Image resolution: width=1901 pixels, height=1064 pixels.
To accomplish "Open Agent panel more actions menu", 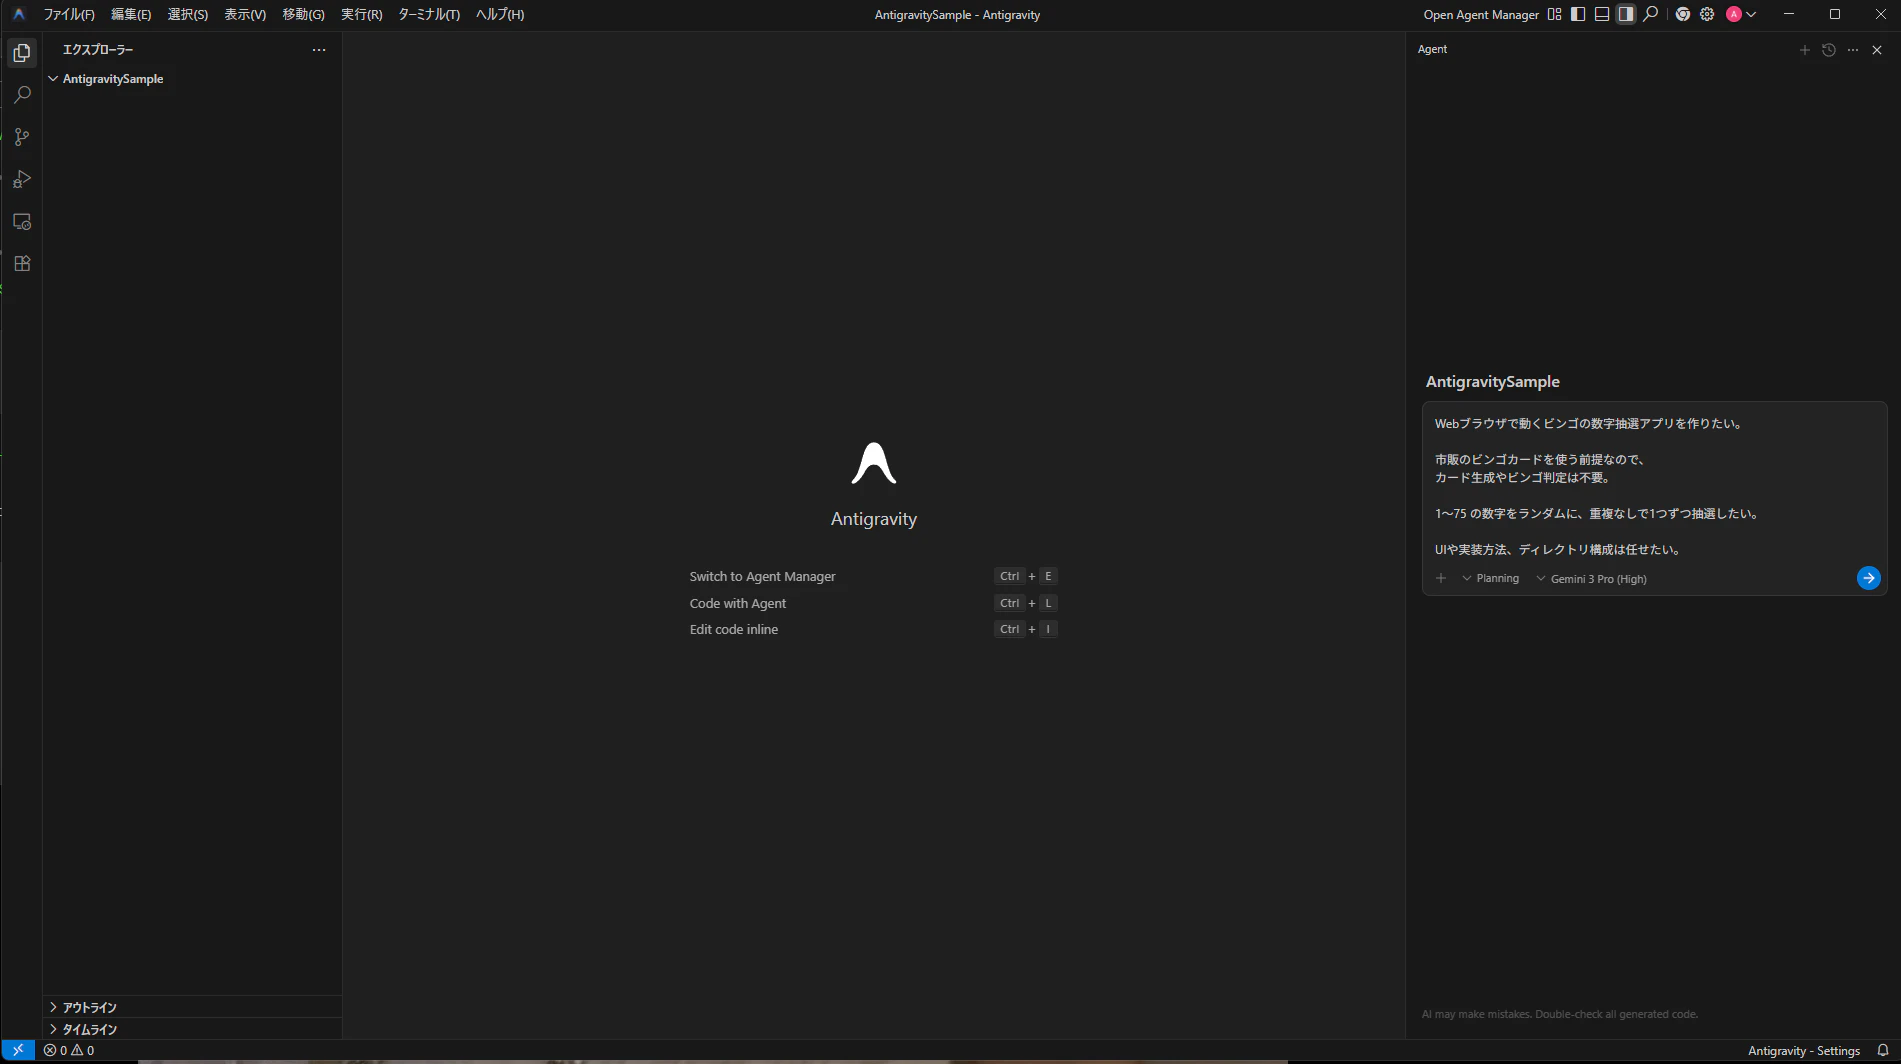I will coord(1853,50).
